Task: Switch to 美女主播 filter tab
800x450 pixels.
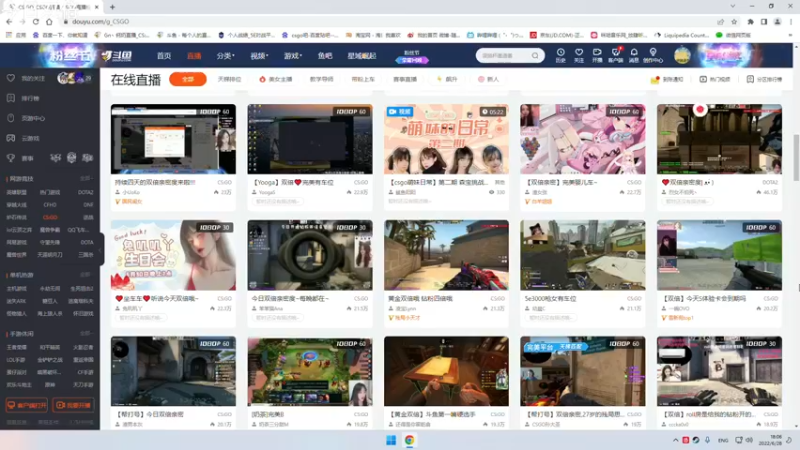Action: coord(276,79)
